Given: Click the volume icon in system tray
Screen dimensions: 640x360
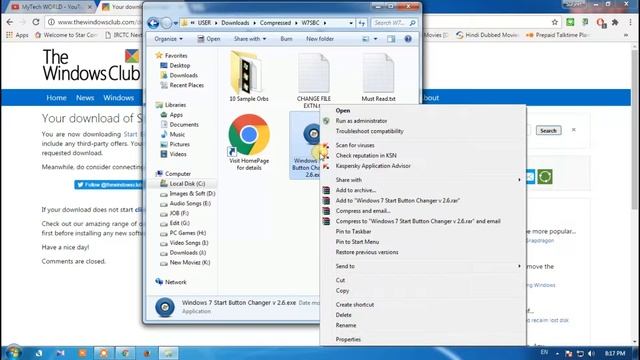Looking at the screenshot, I should pos(592,353).
